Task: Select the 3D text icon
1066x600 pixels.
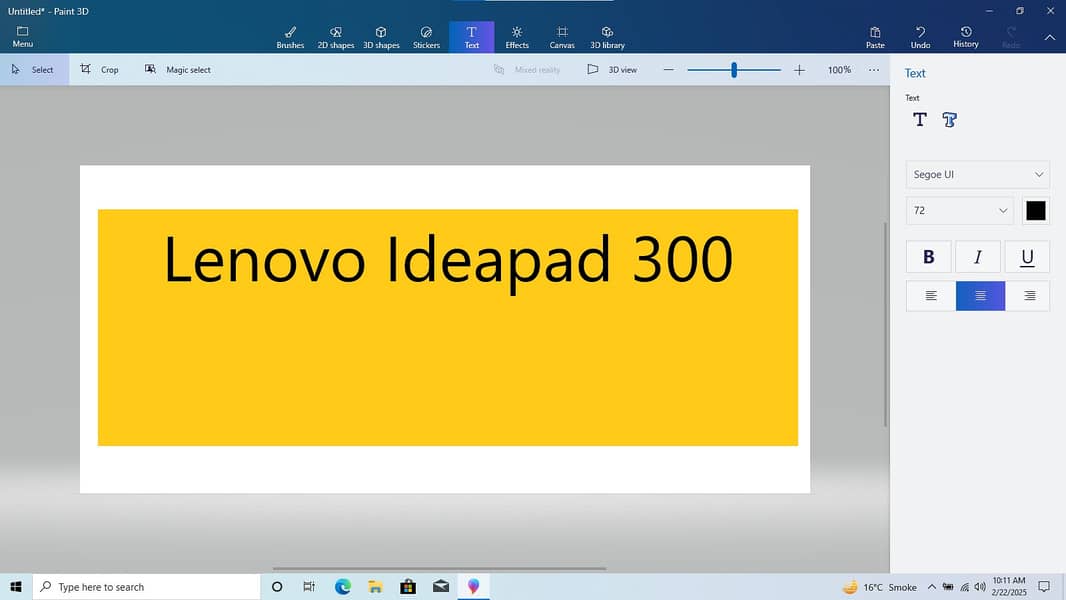Action: [949, 120]
